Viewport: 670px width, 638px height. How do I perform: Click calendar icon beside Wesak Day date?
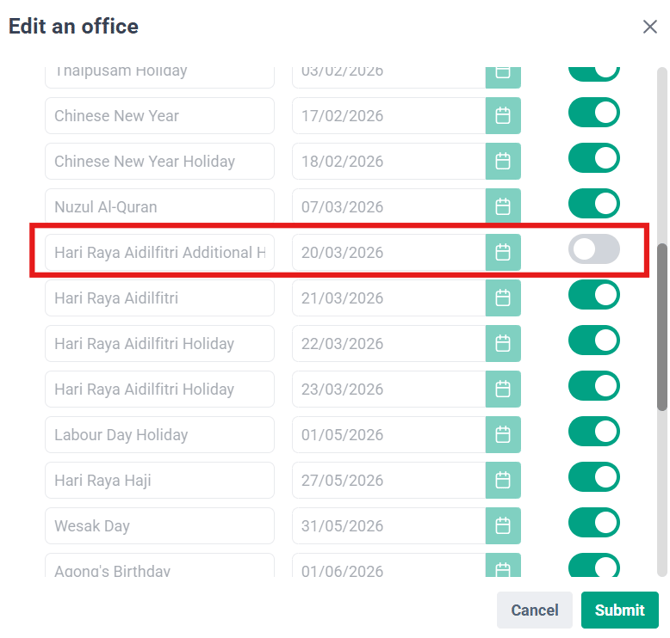(503, 526)
